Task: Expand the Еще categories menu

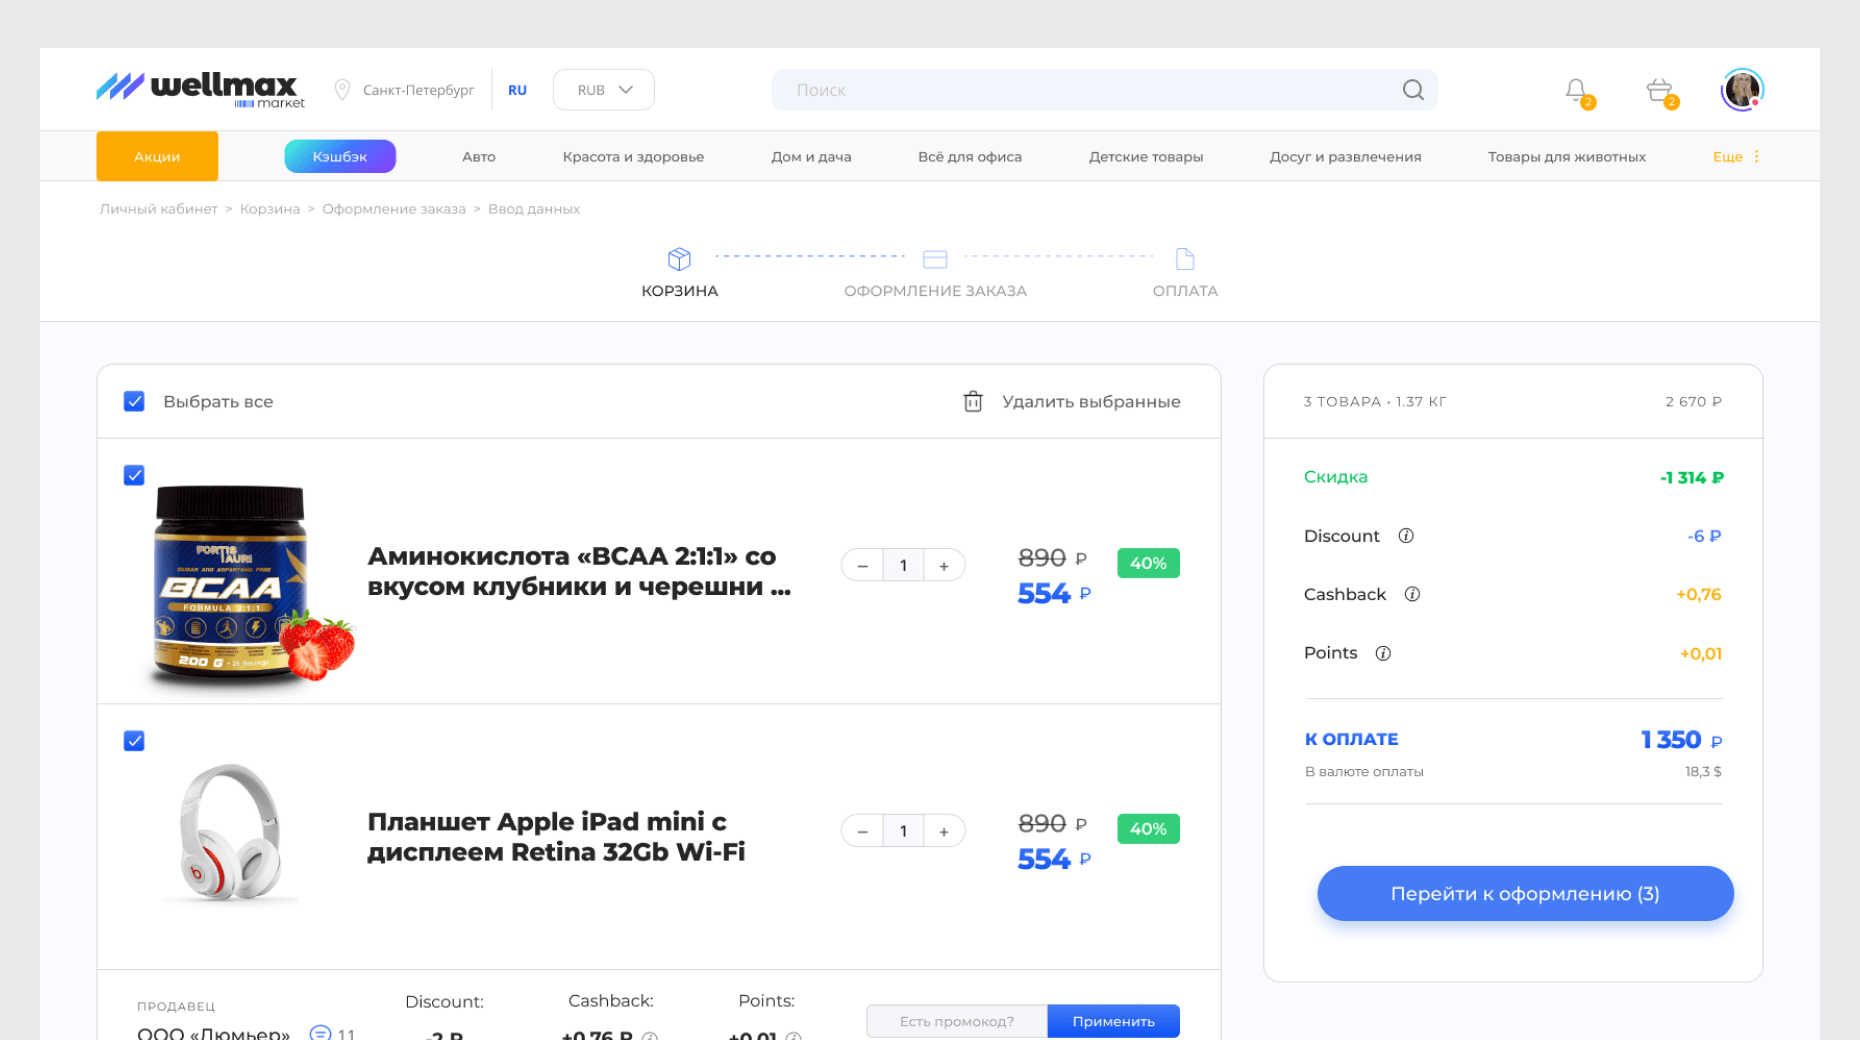Action: tap(1737, 157)
